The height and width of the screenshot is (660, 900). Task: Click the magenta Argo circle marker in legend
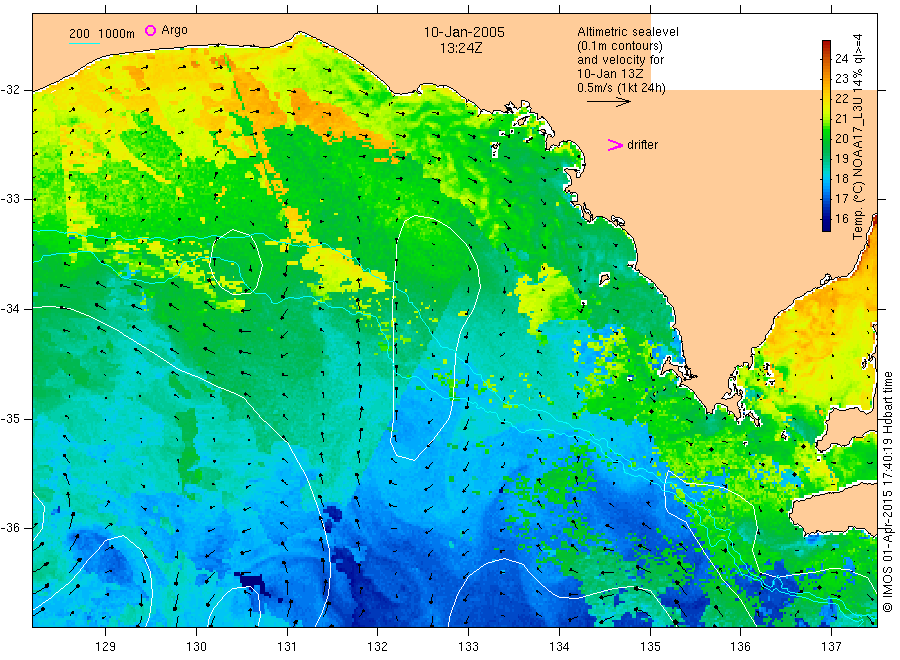[x=150, y=30]
